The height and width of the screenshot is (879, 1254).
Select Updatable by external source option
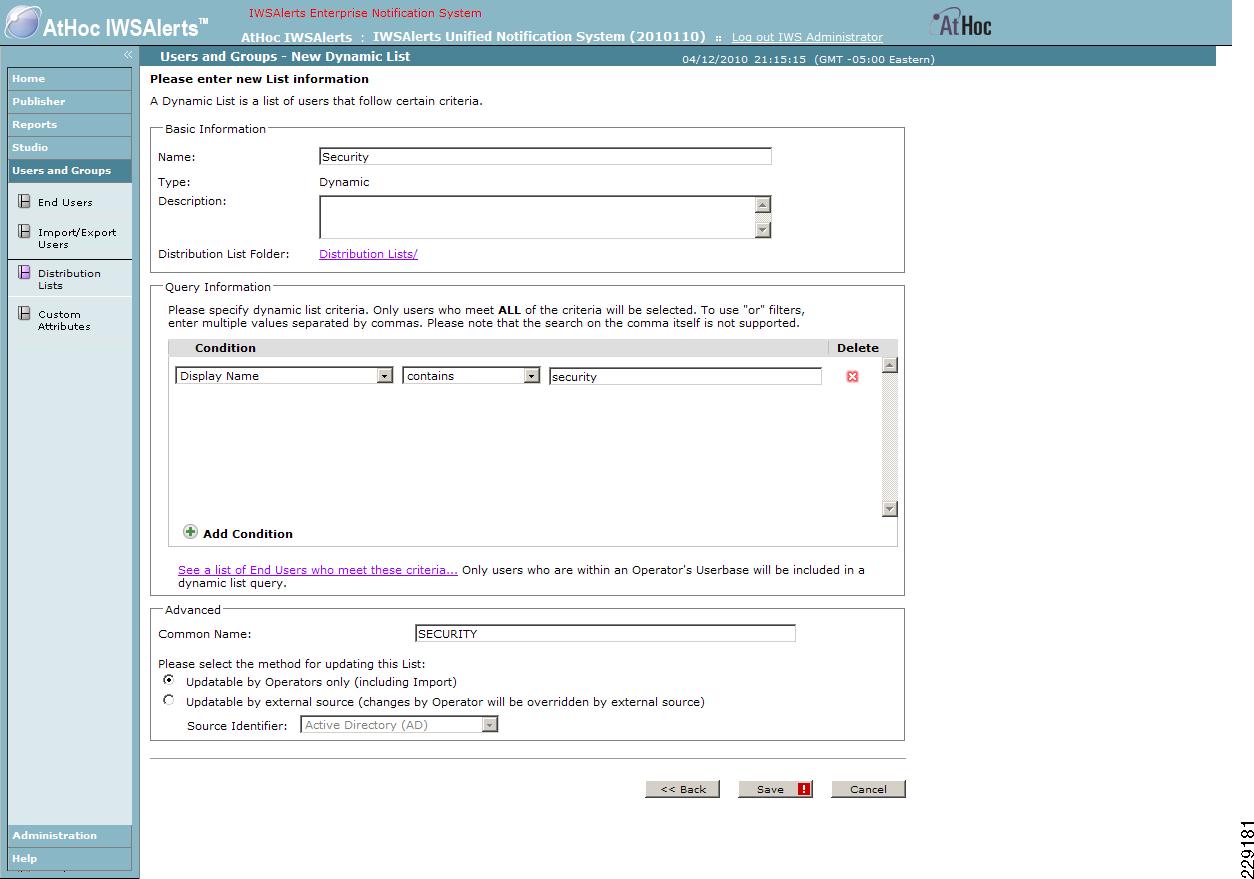tap(168, 700)
